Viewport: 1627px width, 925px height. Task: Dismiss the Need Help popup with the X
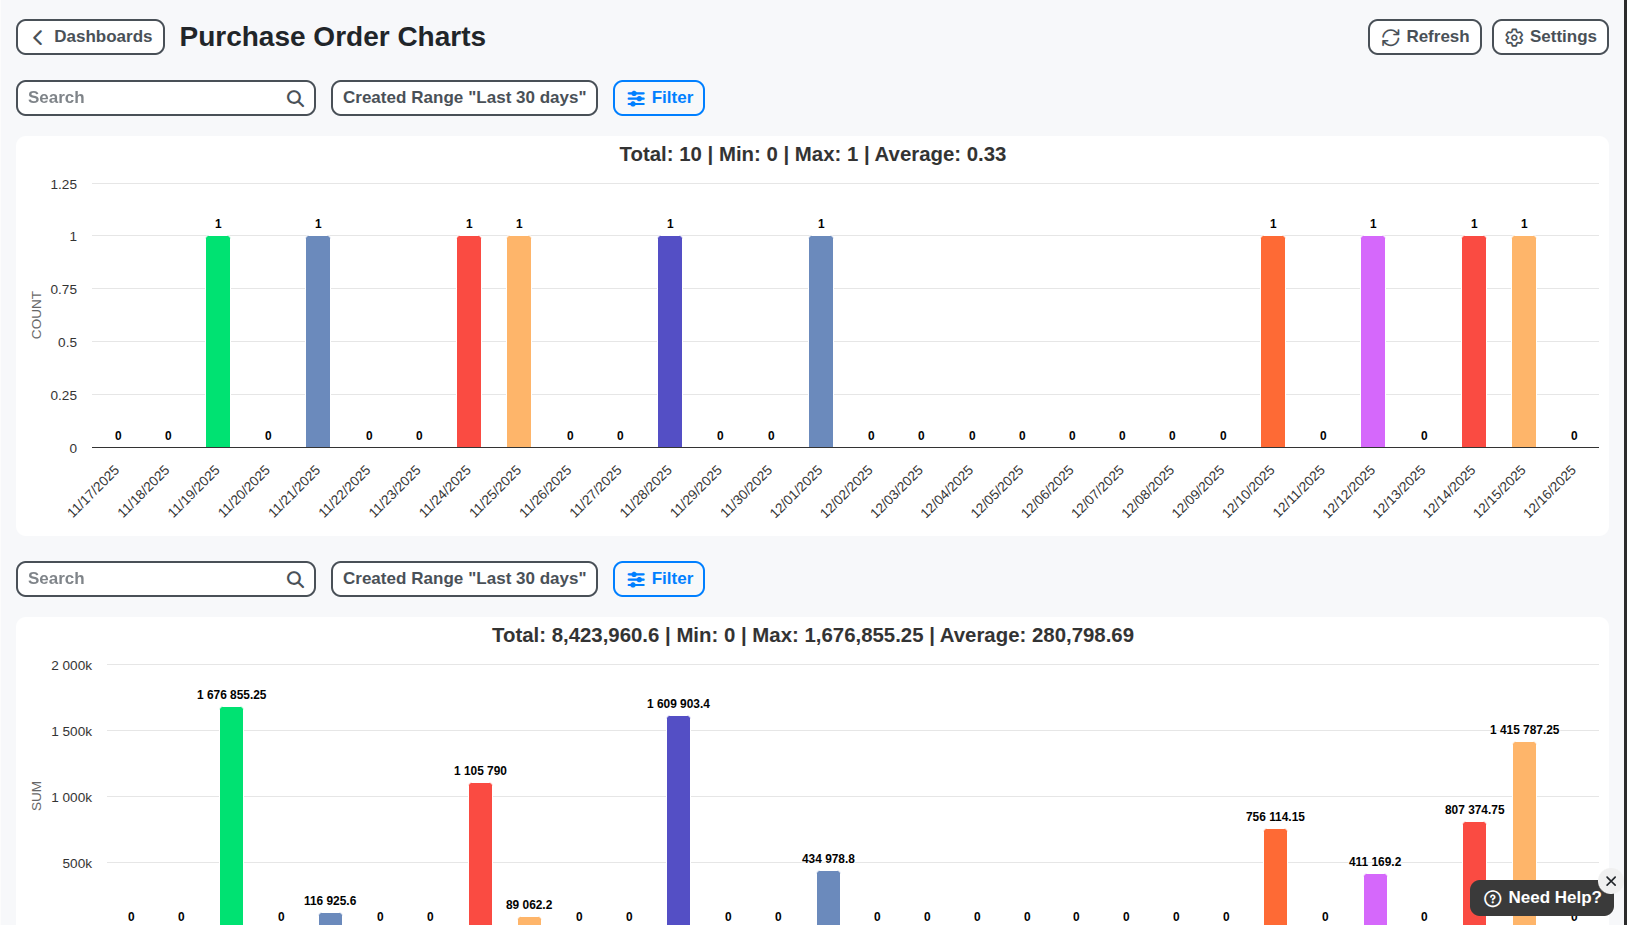[1611, 881]
